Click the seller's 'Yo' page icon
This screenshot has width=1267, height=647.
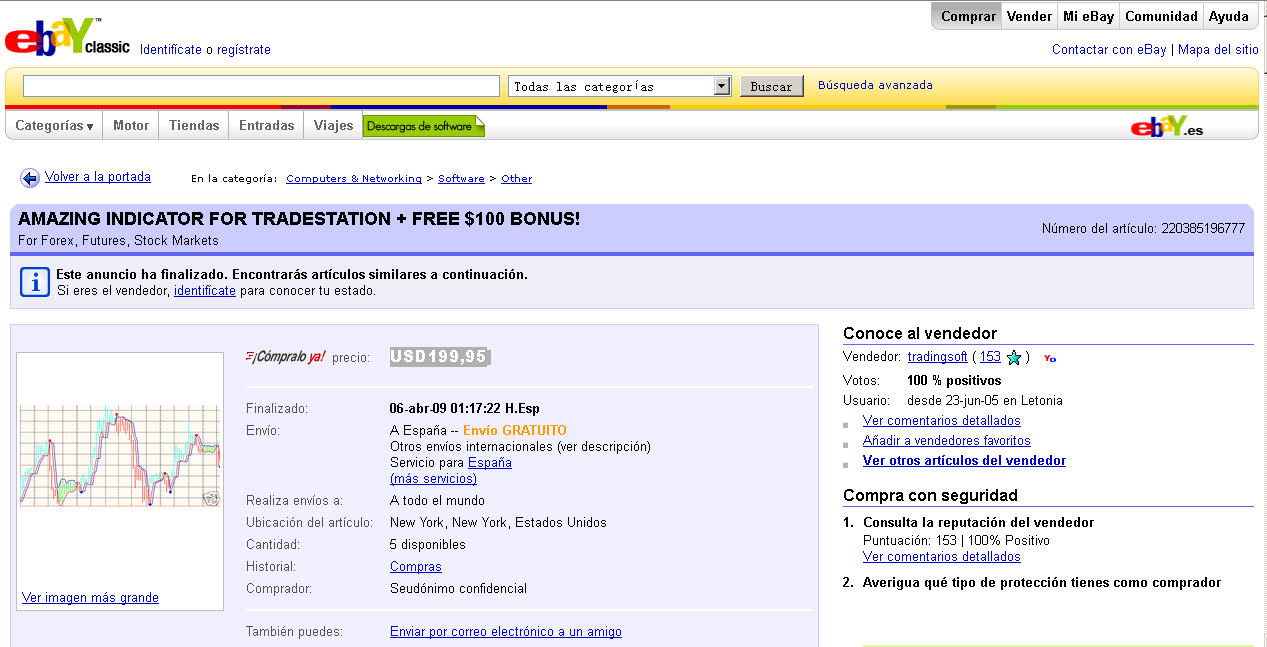point(1049,358)
